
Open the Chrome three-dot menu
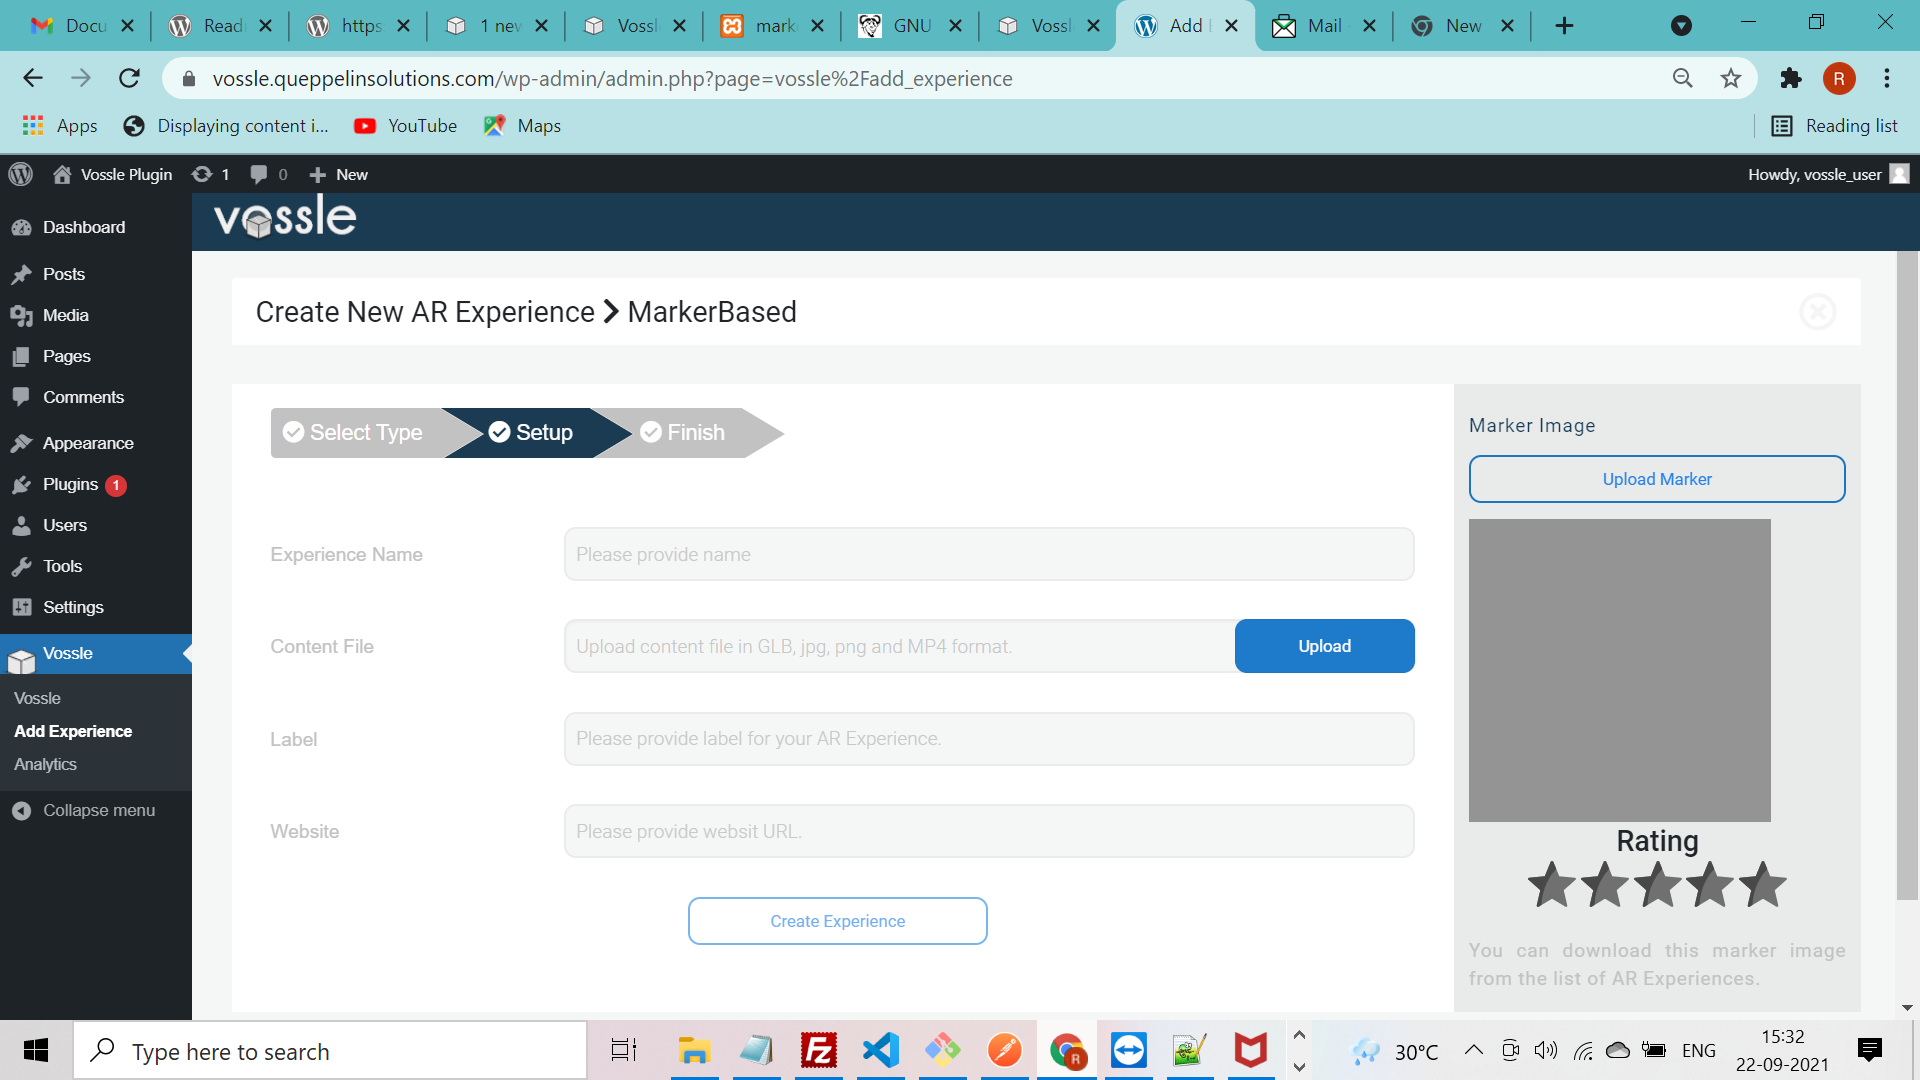coord(1887,78)
